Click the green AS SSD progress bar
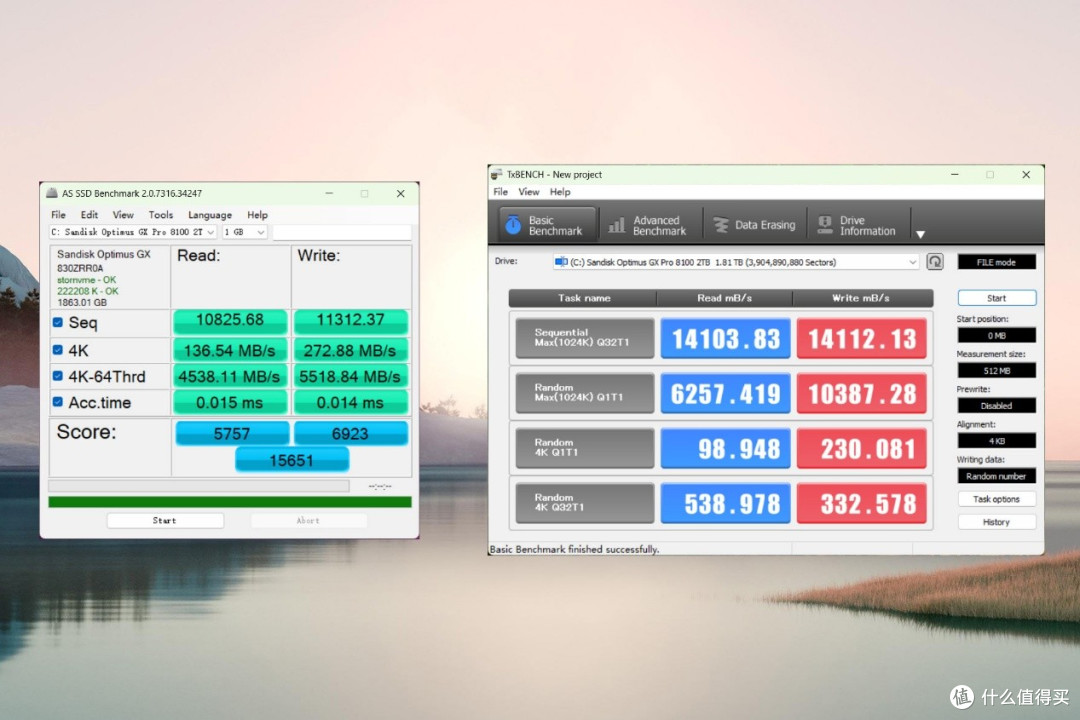 (x=230, y=502)
